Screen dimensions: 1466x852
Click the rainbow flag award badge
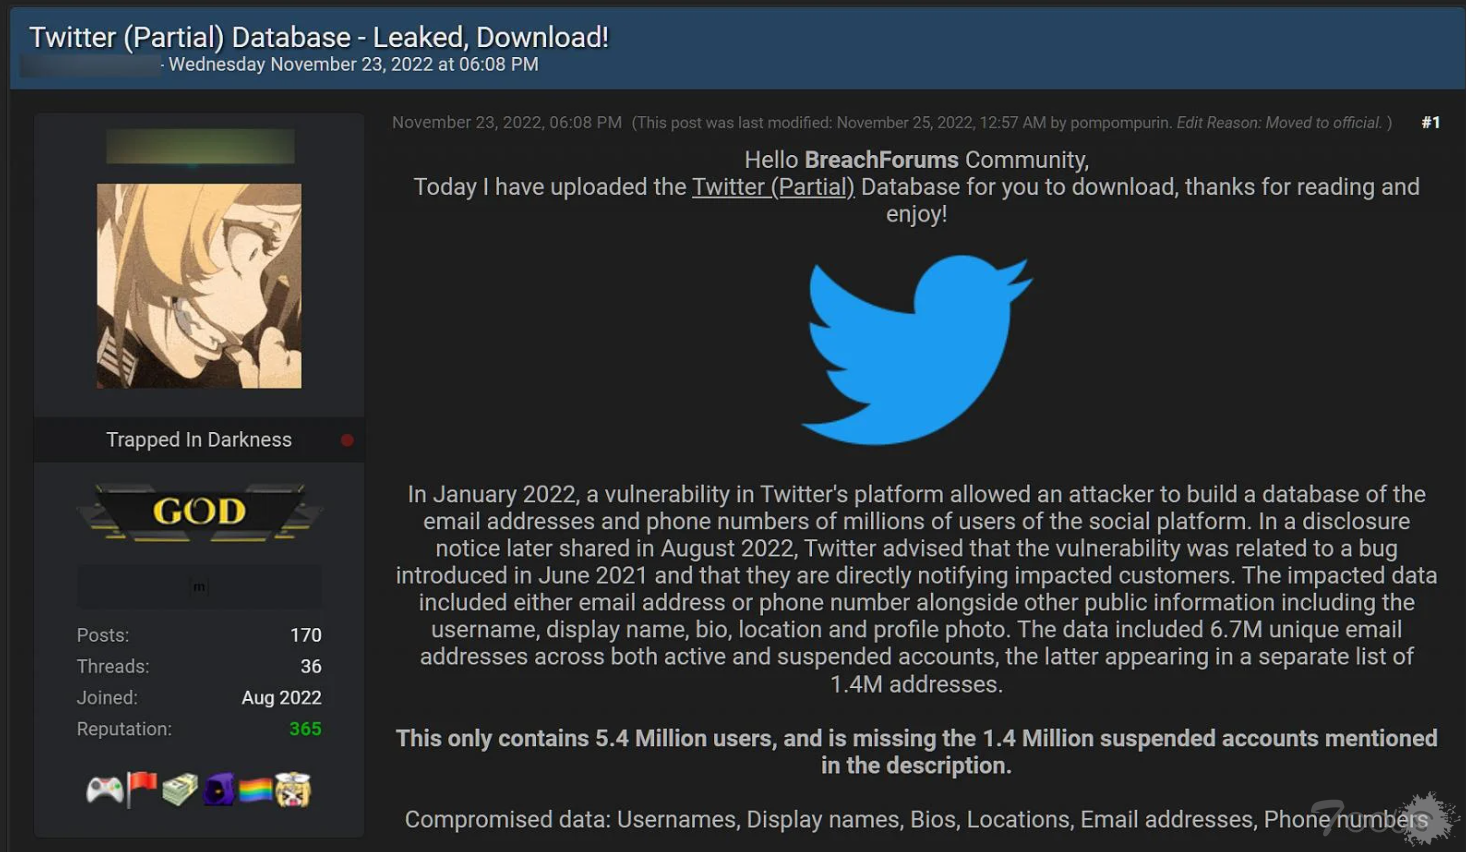point(255,791)
